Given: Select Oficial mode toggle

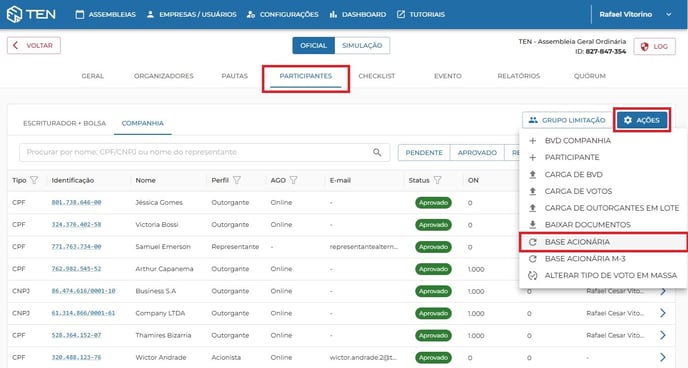Looking at the screenshot, I should pyautogui.click(x=313, y=46).
